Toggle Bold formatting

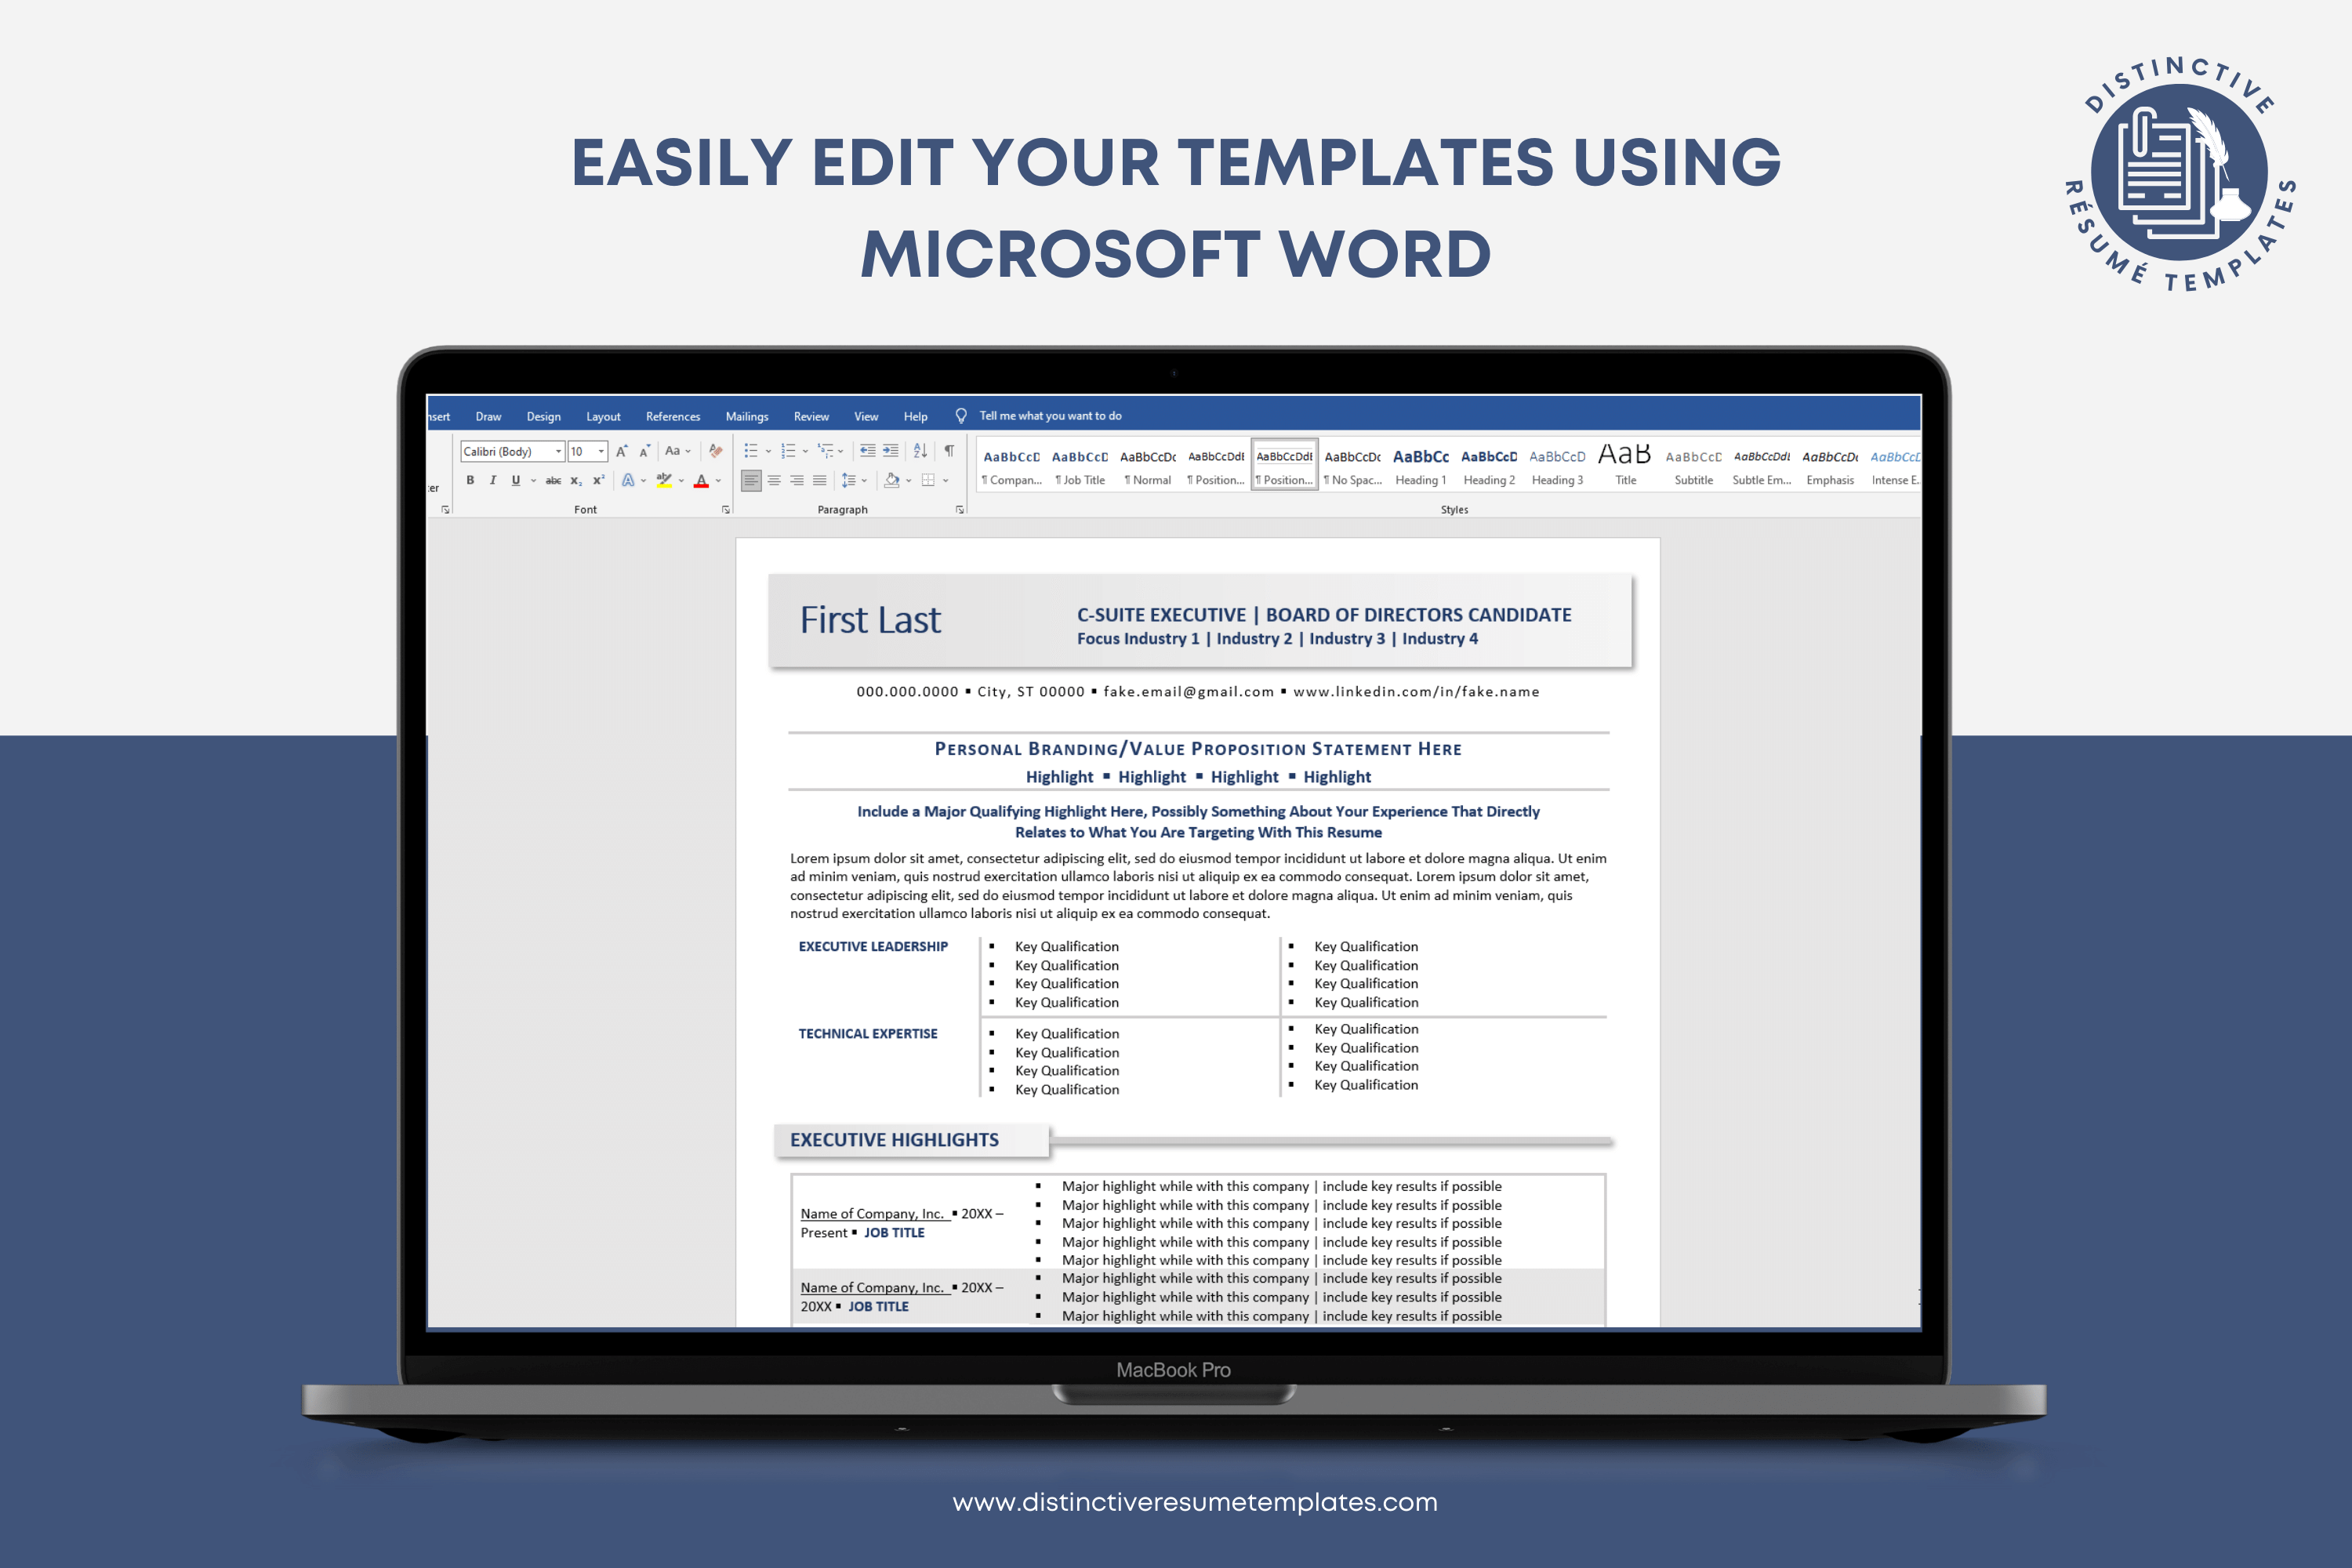click(x=470, y=480)
